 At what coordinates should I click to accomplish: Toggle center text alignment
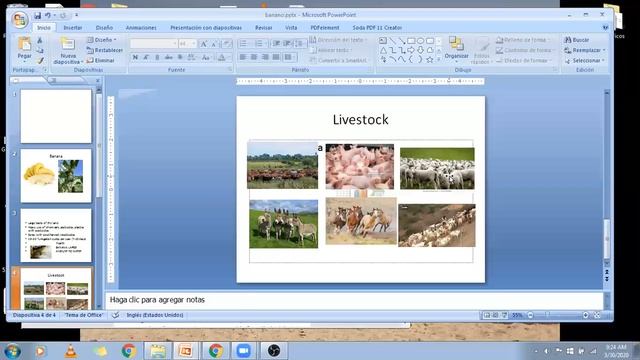pos(254,57)
